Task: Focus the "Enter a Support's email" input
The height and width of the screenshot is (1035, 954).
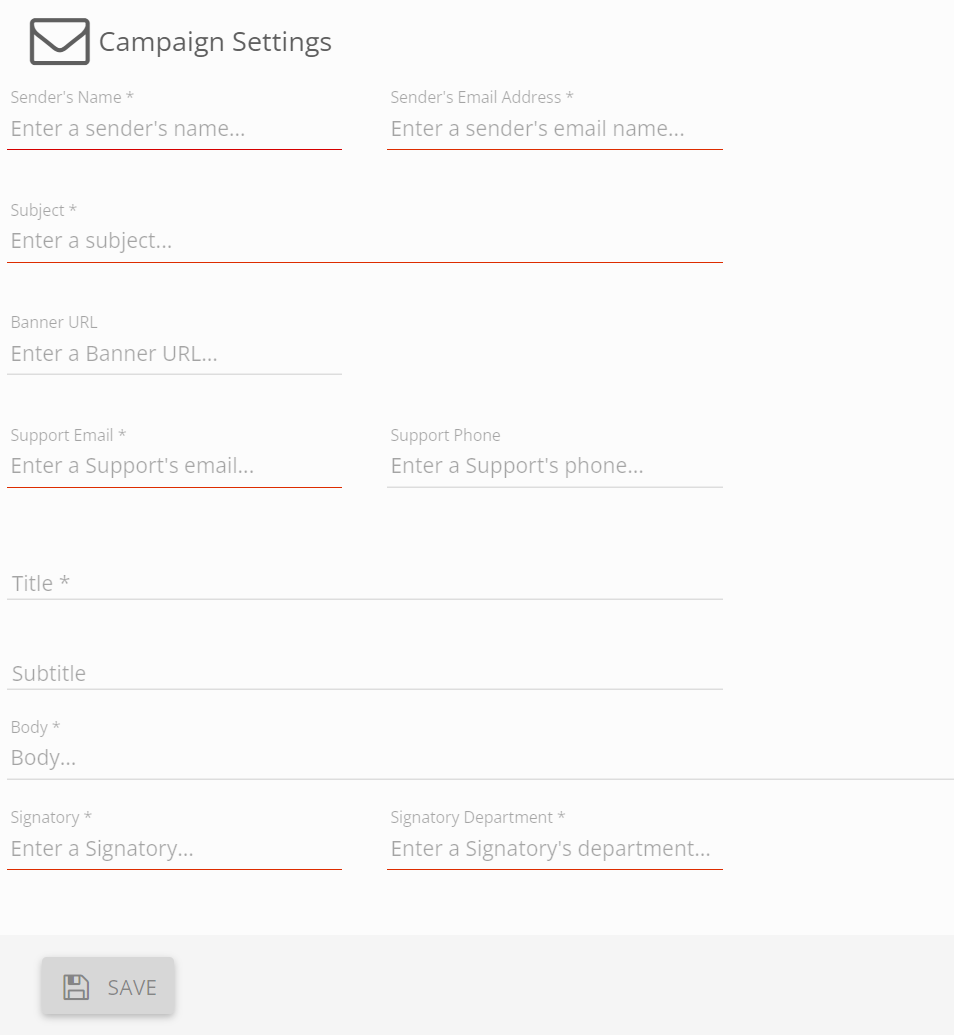Action: coord(174,466)
